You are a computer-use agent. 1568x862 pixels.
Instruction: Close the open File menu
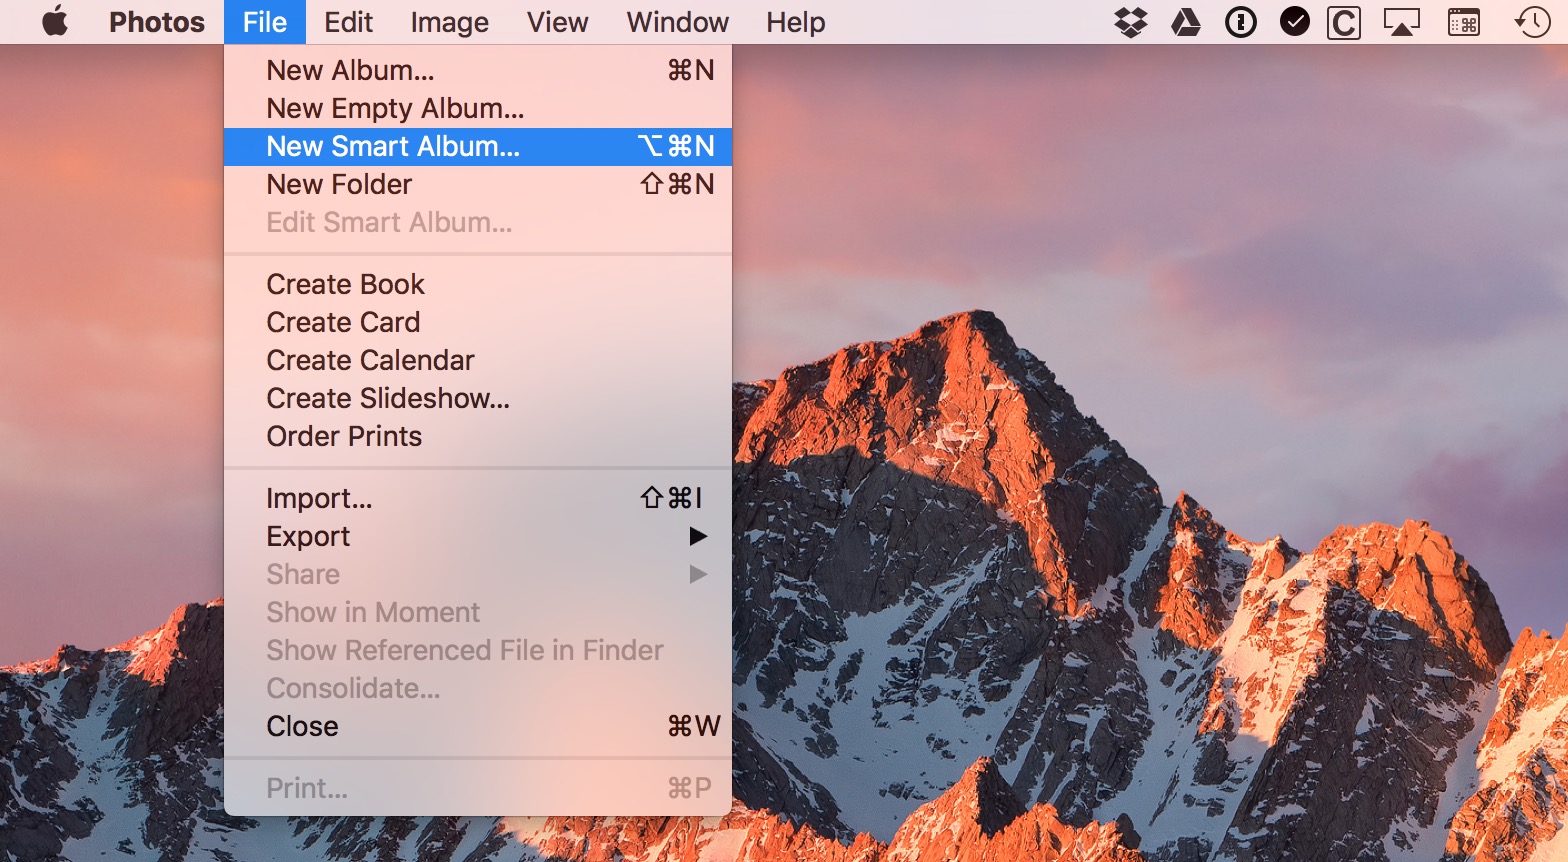(x=265, y=22)
